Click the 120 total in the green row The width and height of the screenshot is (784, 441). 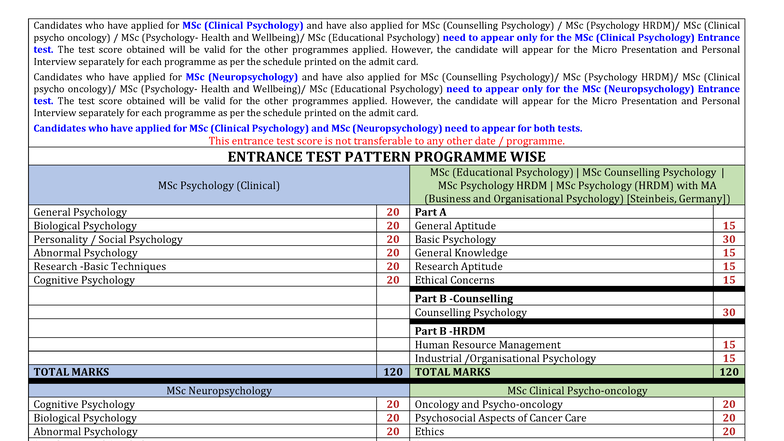coord(729,372)
